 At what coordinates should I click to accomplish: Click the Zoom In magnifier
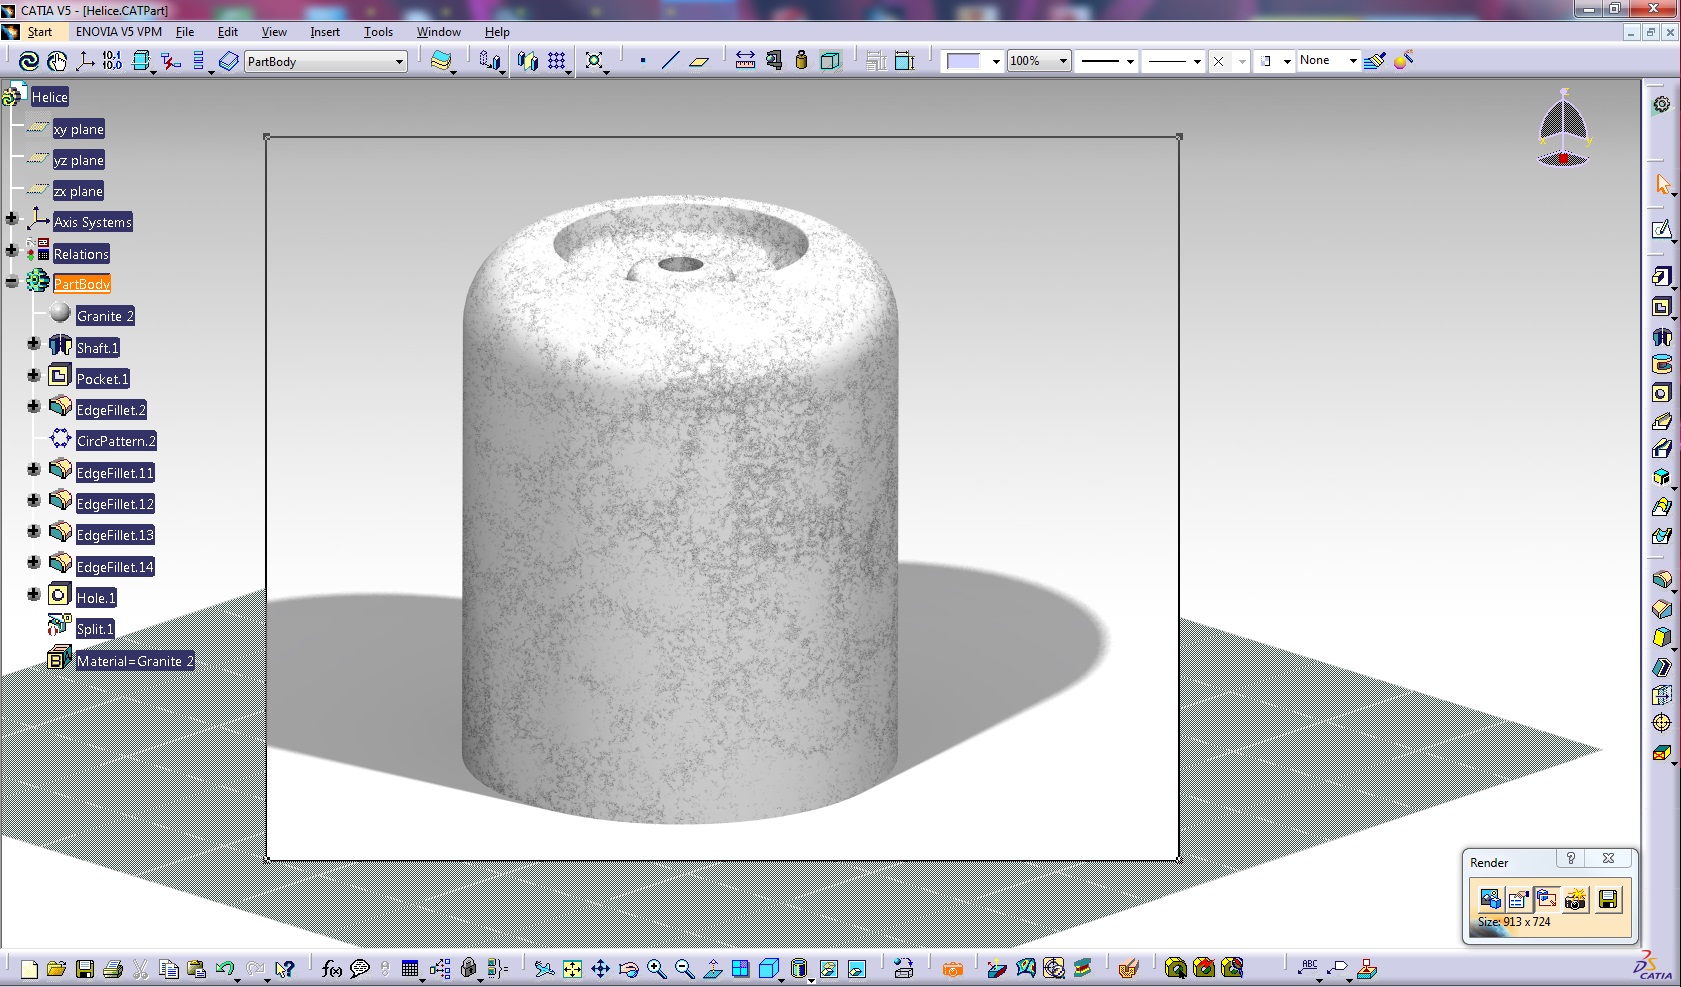tap(656, 969)
